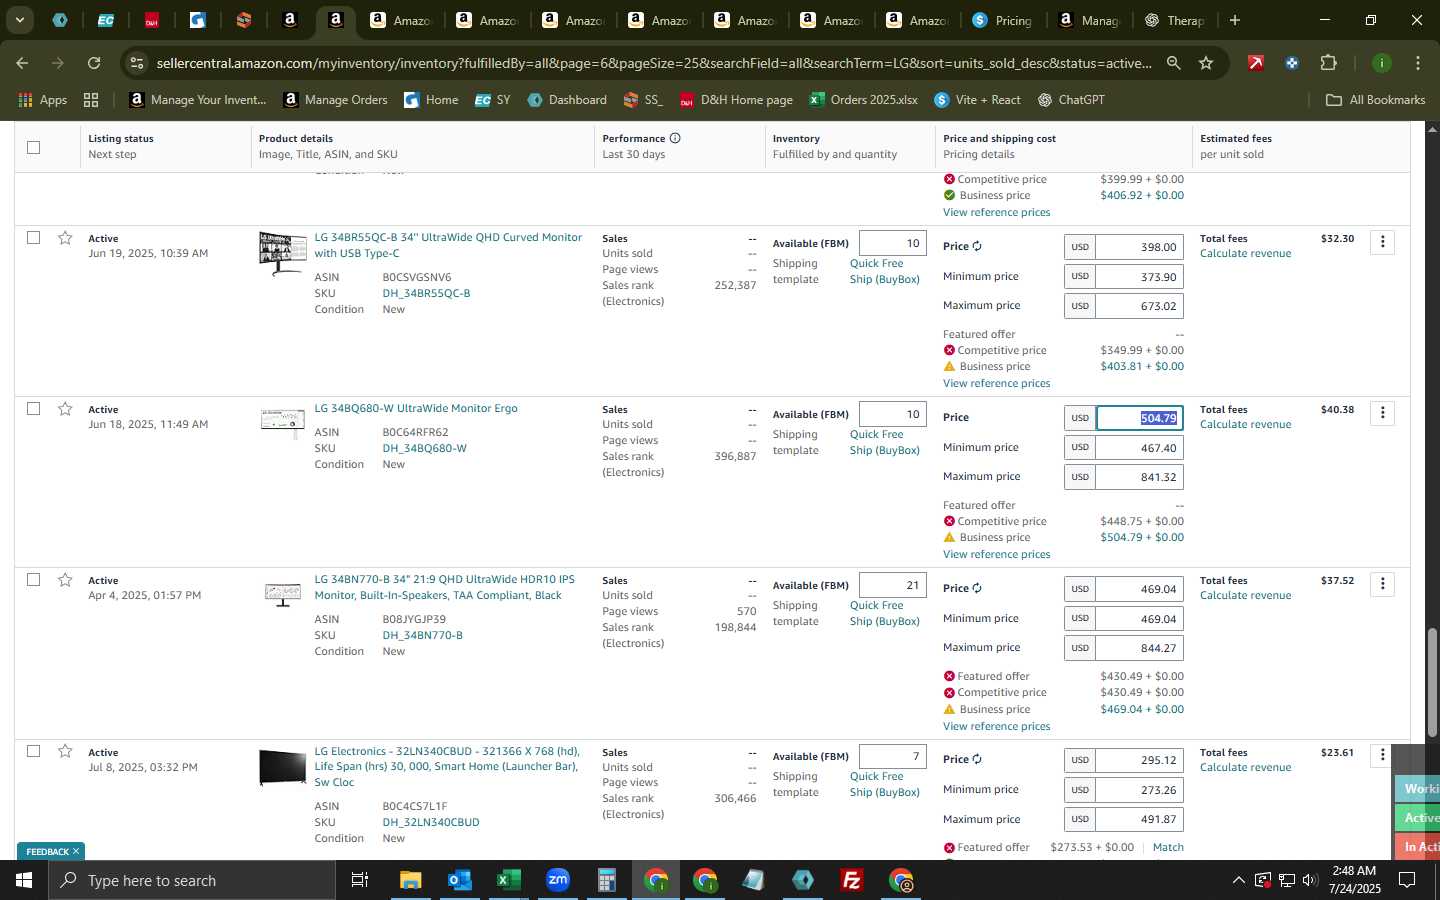Open Excel from taskbar
Viewport: 1440px width, 900px height.
click(x=509, y=880)
